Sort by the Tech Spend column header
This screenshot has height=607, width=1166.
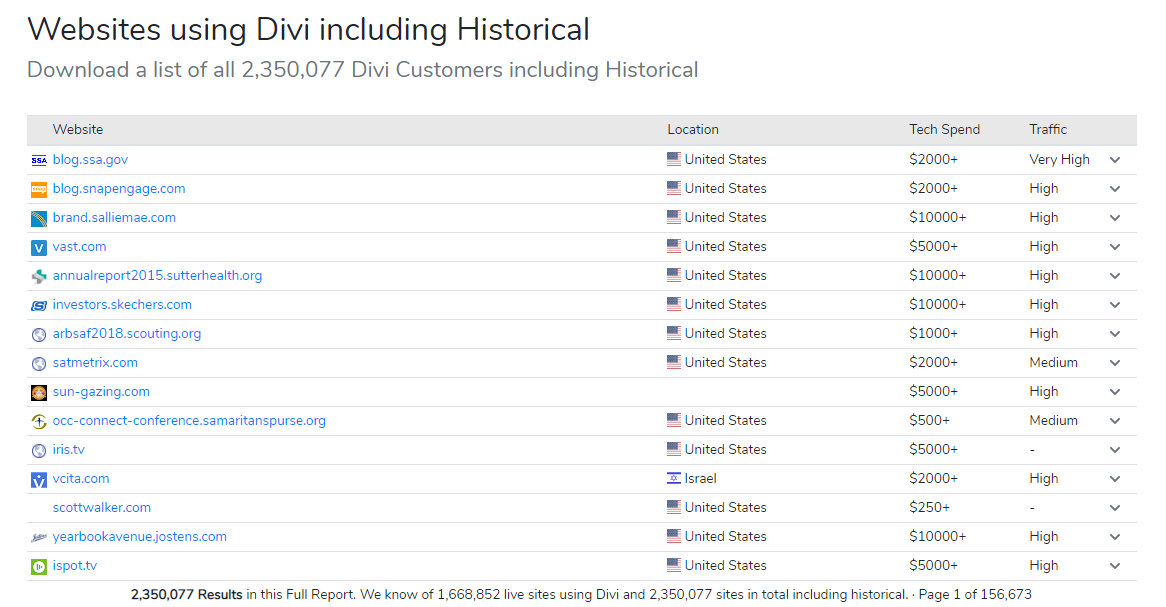coord(944,130)
